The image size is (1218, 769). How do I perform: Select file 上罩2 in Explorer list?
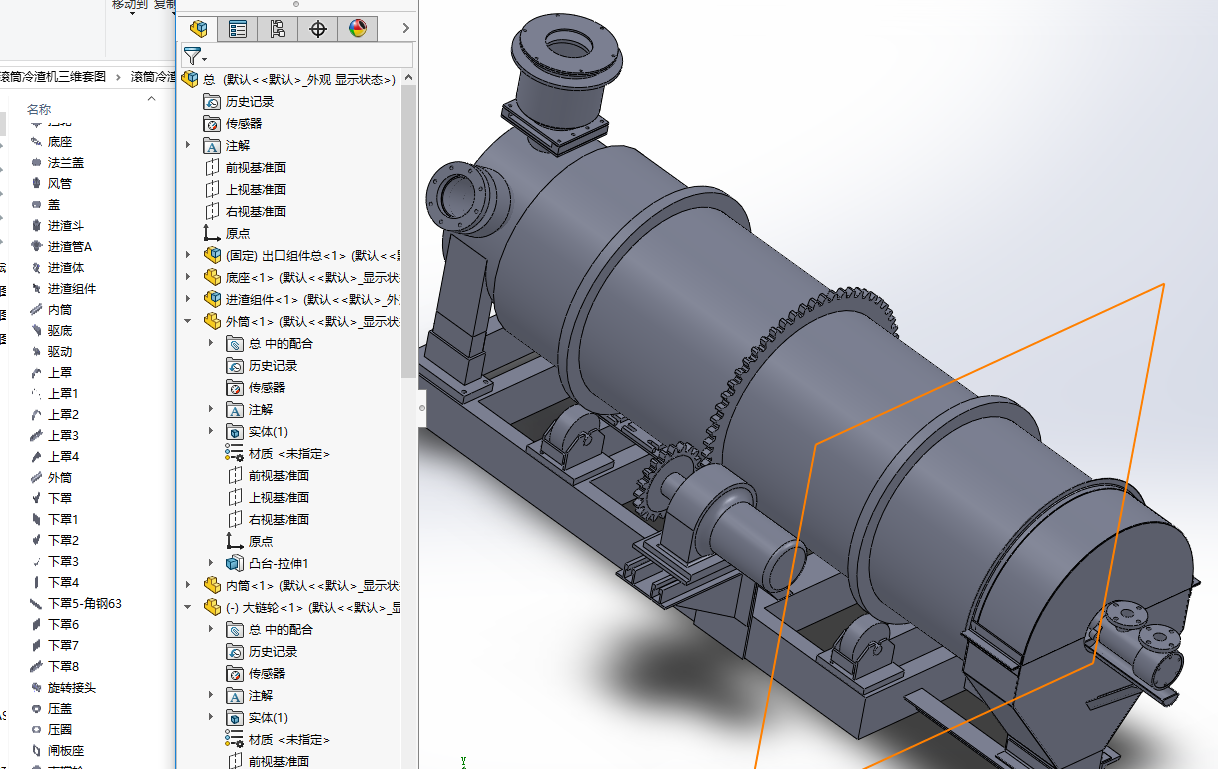[63, 414]
